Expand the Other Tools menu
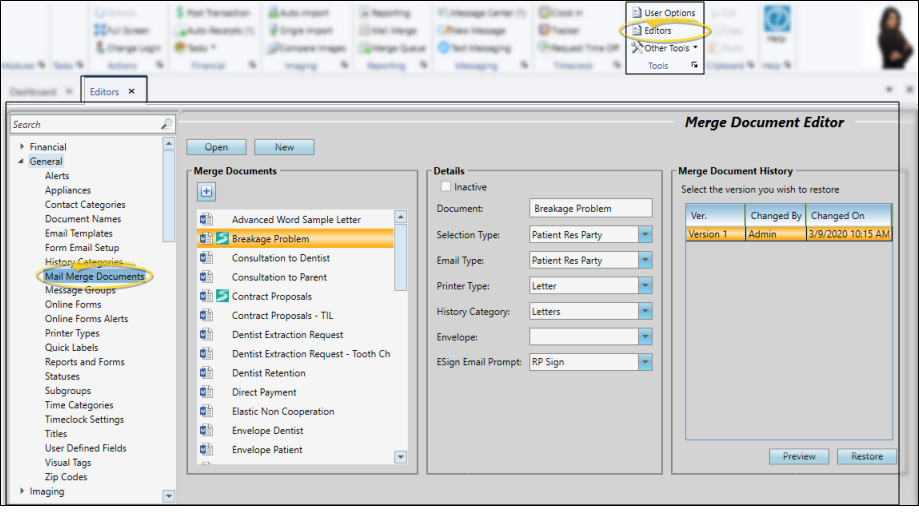This screenshot has width=919, height=517. (x=668, y=48)
